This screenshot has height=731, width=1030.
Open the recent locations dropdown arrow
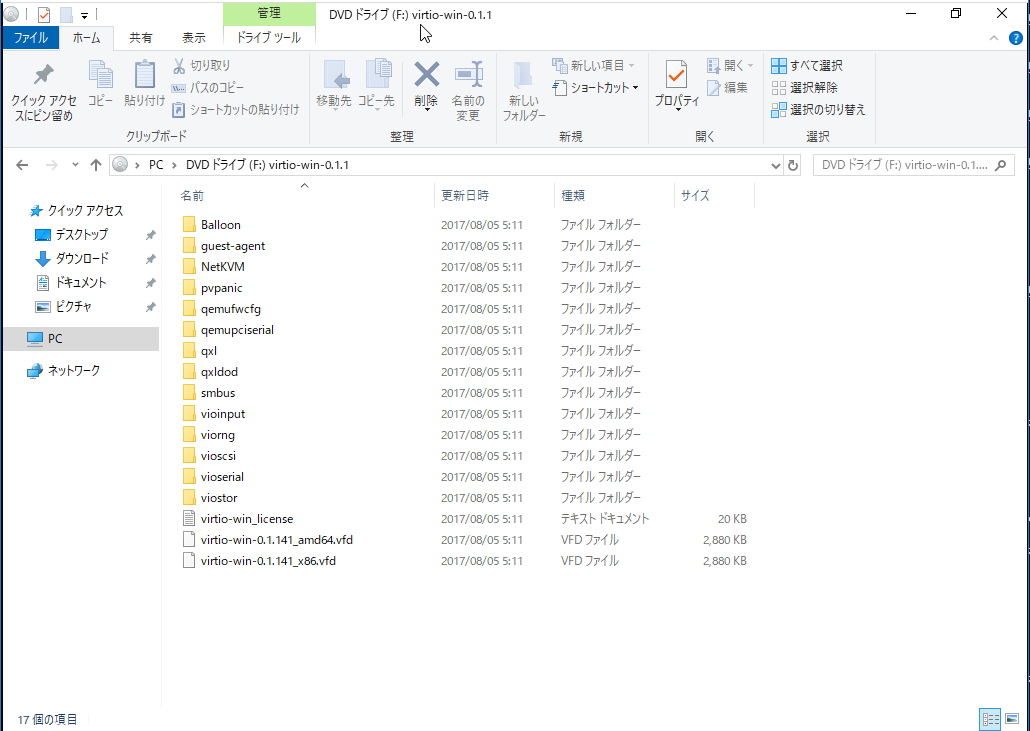75,165
